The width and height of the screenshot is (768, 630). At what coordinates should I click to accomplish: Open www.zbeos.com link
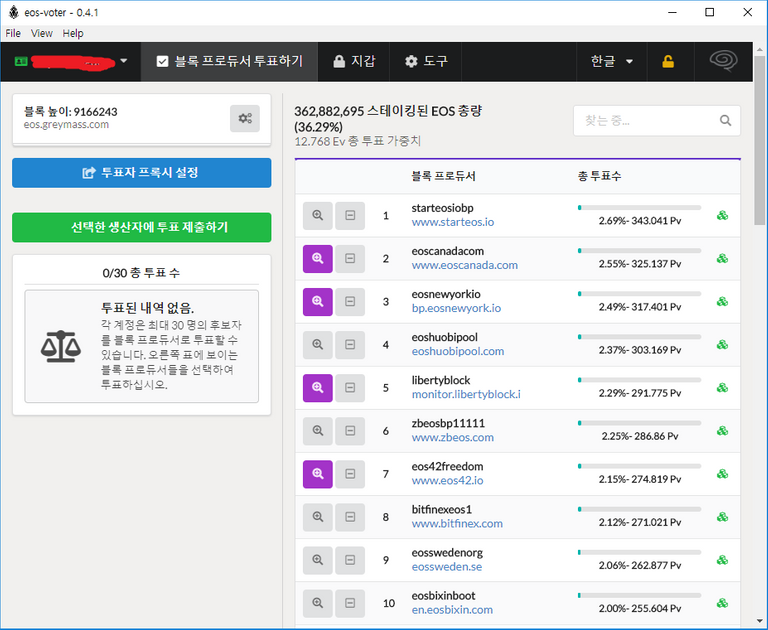point(453,438)
